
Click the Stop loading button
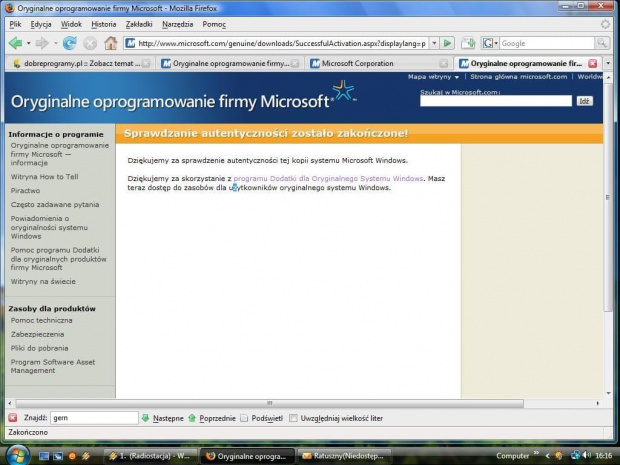coord(90,43)
